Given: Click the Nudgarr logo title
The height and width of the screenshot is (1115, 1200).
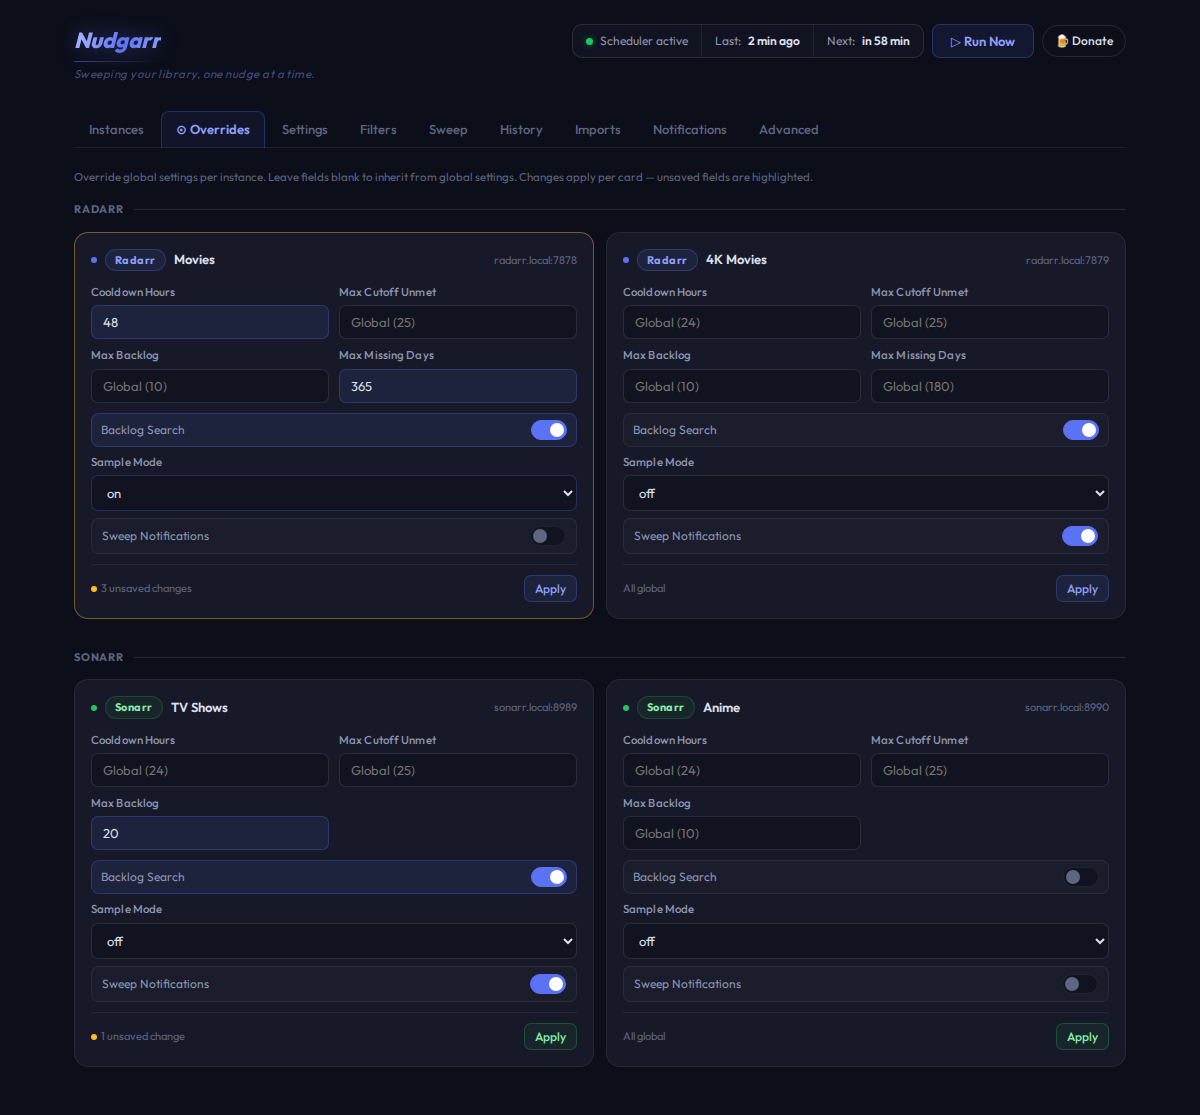Looking at the screenshot, I should point(118,41).
